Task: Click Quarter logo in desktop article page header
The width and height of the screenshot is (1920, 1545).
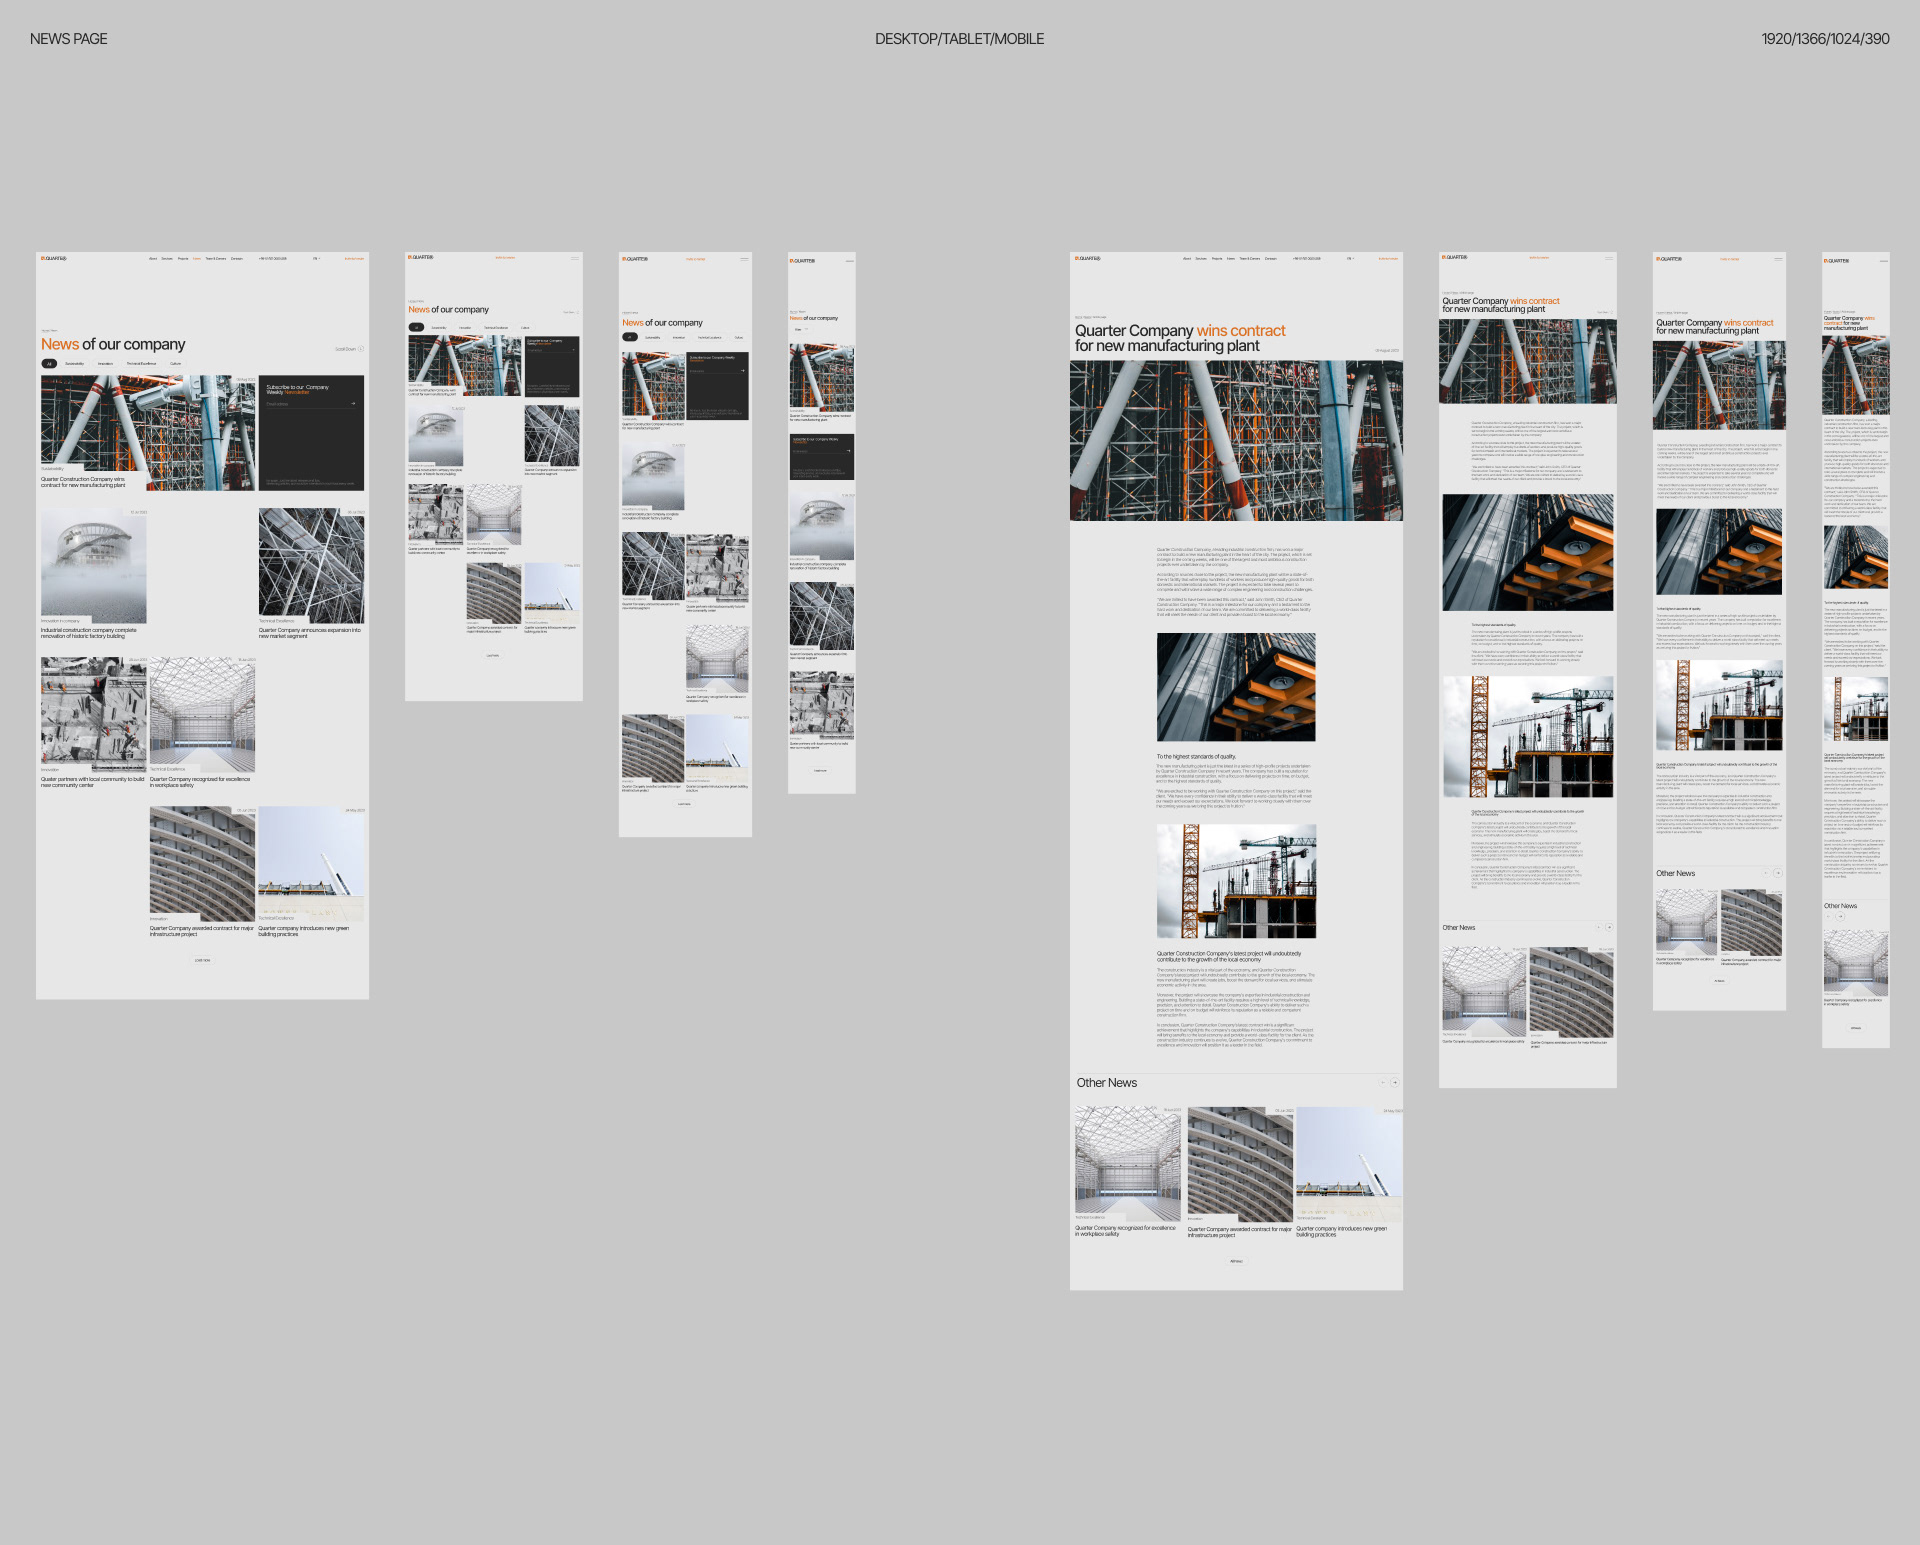Action: (1088, 258)
